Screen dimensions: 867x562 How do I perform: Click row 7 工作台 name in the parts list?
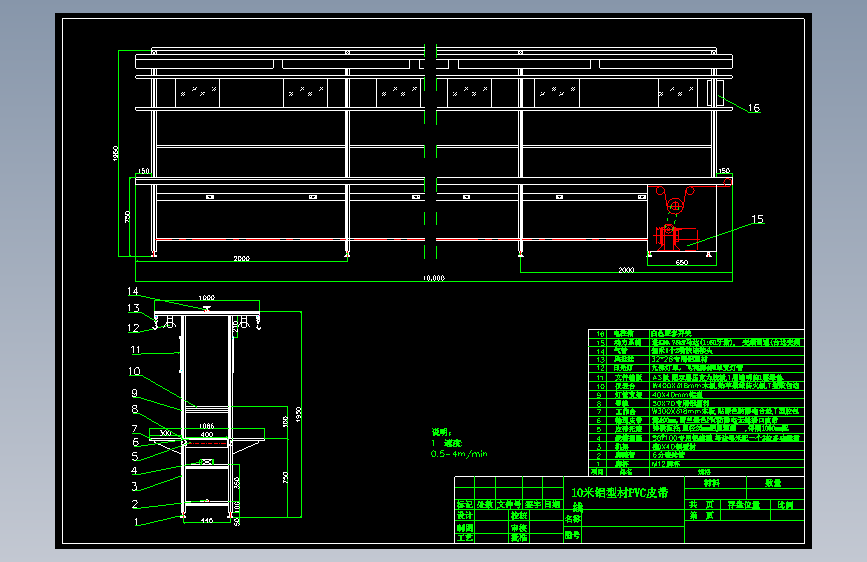tap(625, 412)
